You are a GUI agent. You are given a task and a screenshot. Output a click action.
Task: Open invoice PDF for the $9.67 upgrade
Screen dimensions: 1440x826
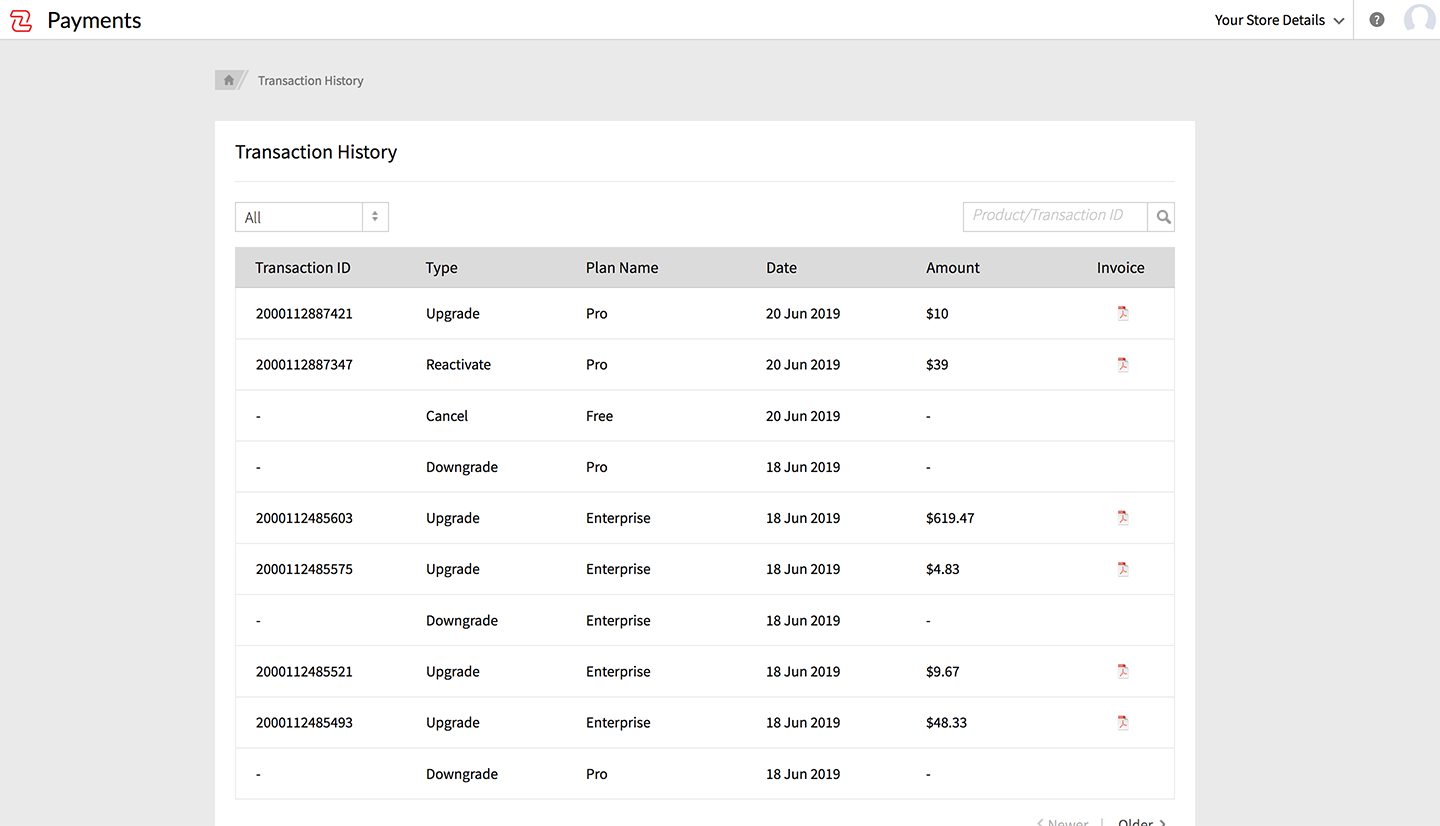coord(1122,672)
